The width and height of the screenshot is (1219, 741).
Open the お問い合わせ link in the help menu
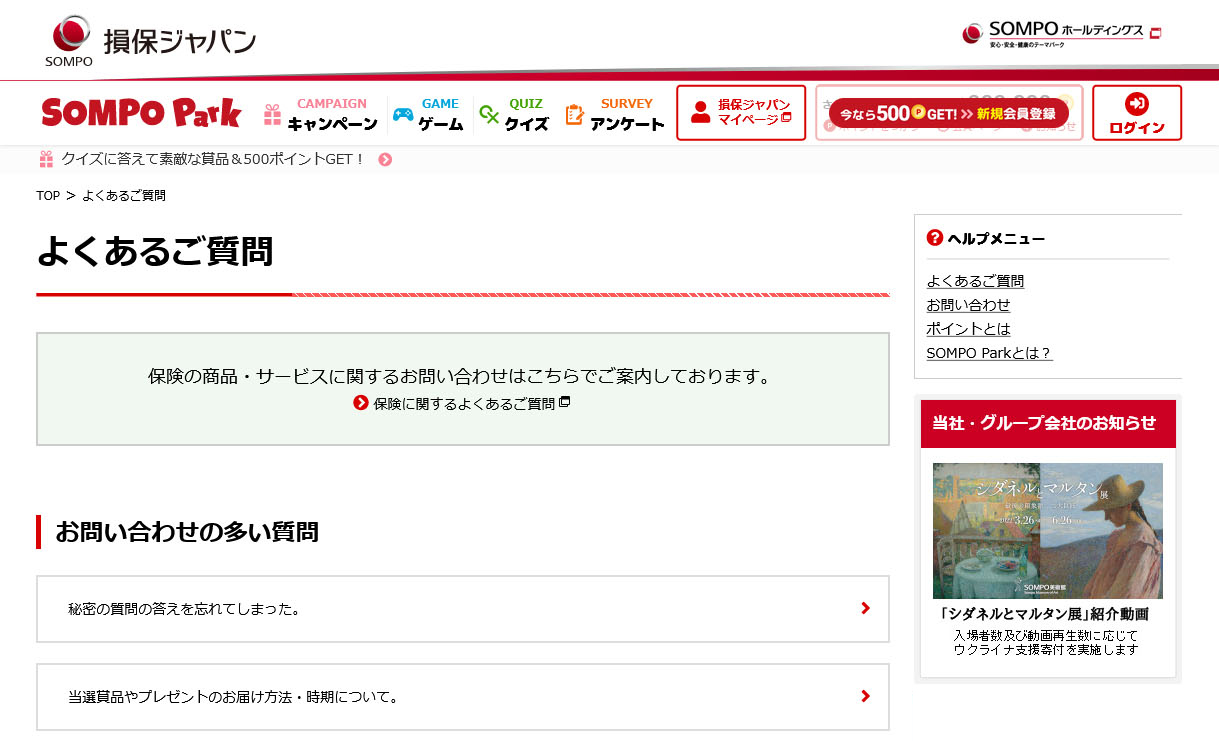968,305
